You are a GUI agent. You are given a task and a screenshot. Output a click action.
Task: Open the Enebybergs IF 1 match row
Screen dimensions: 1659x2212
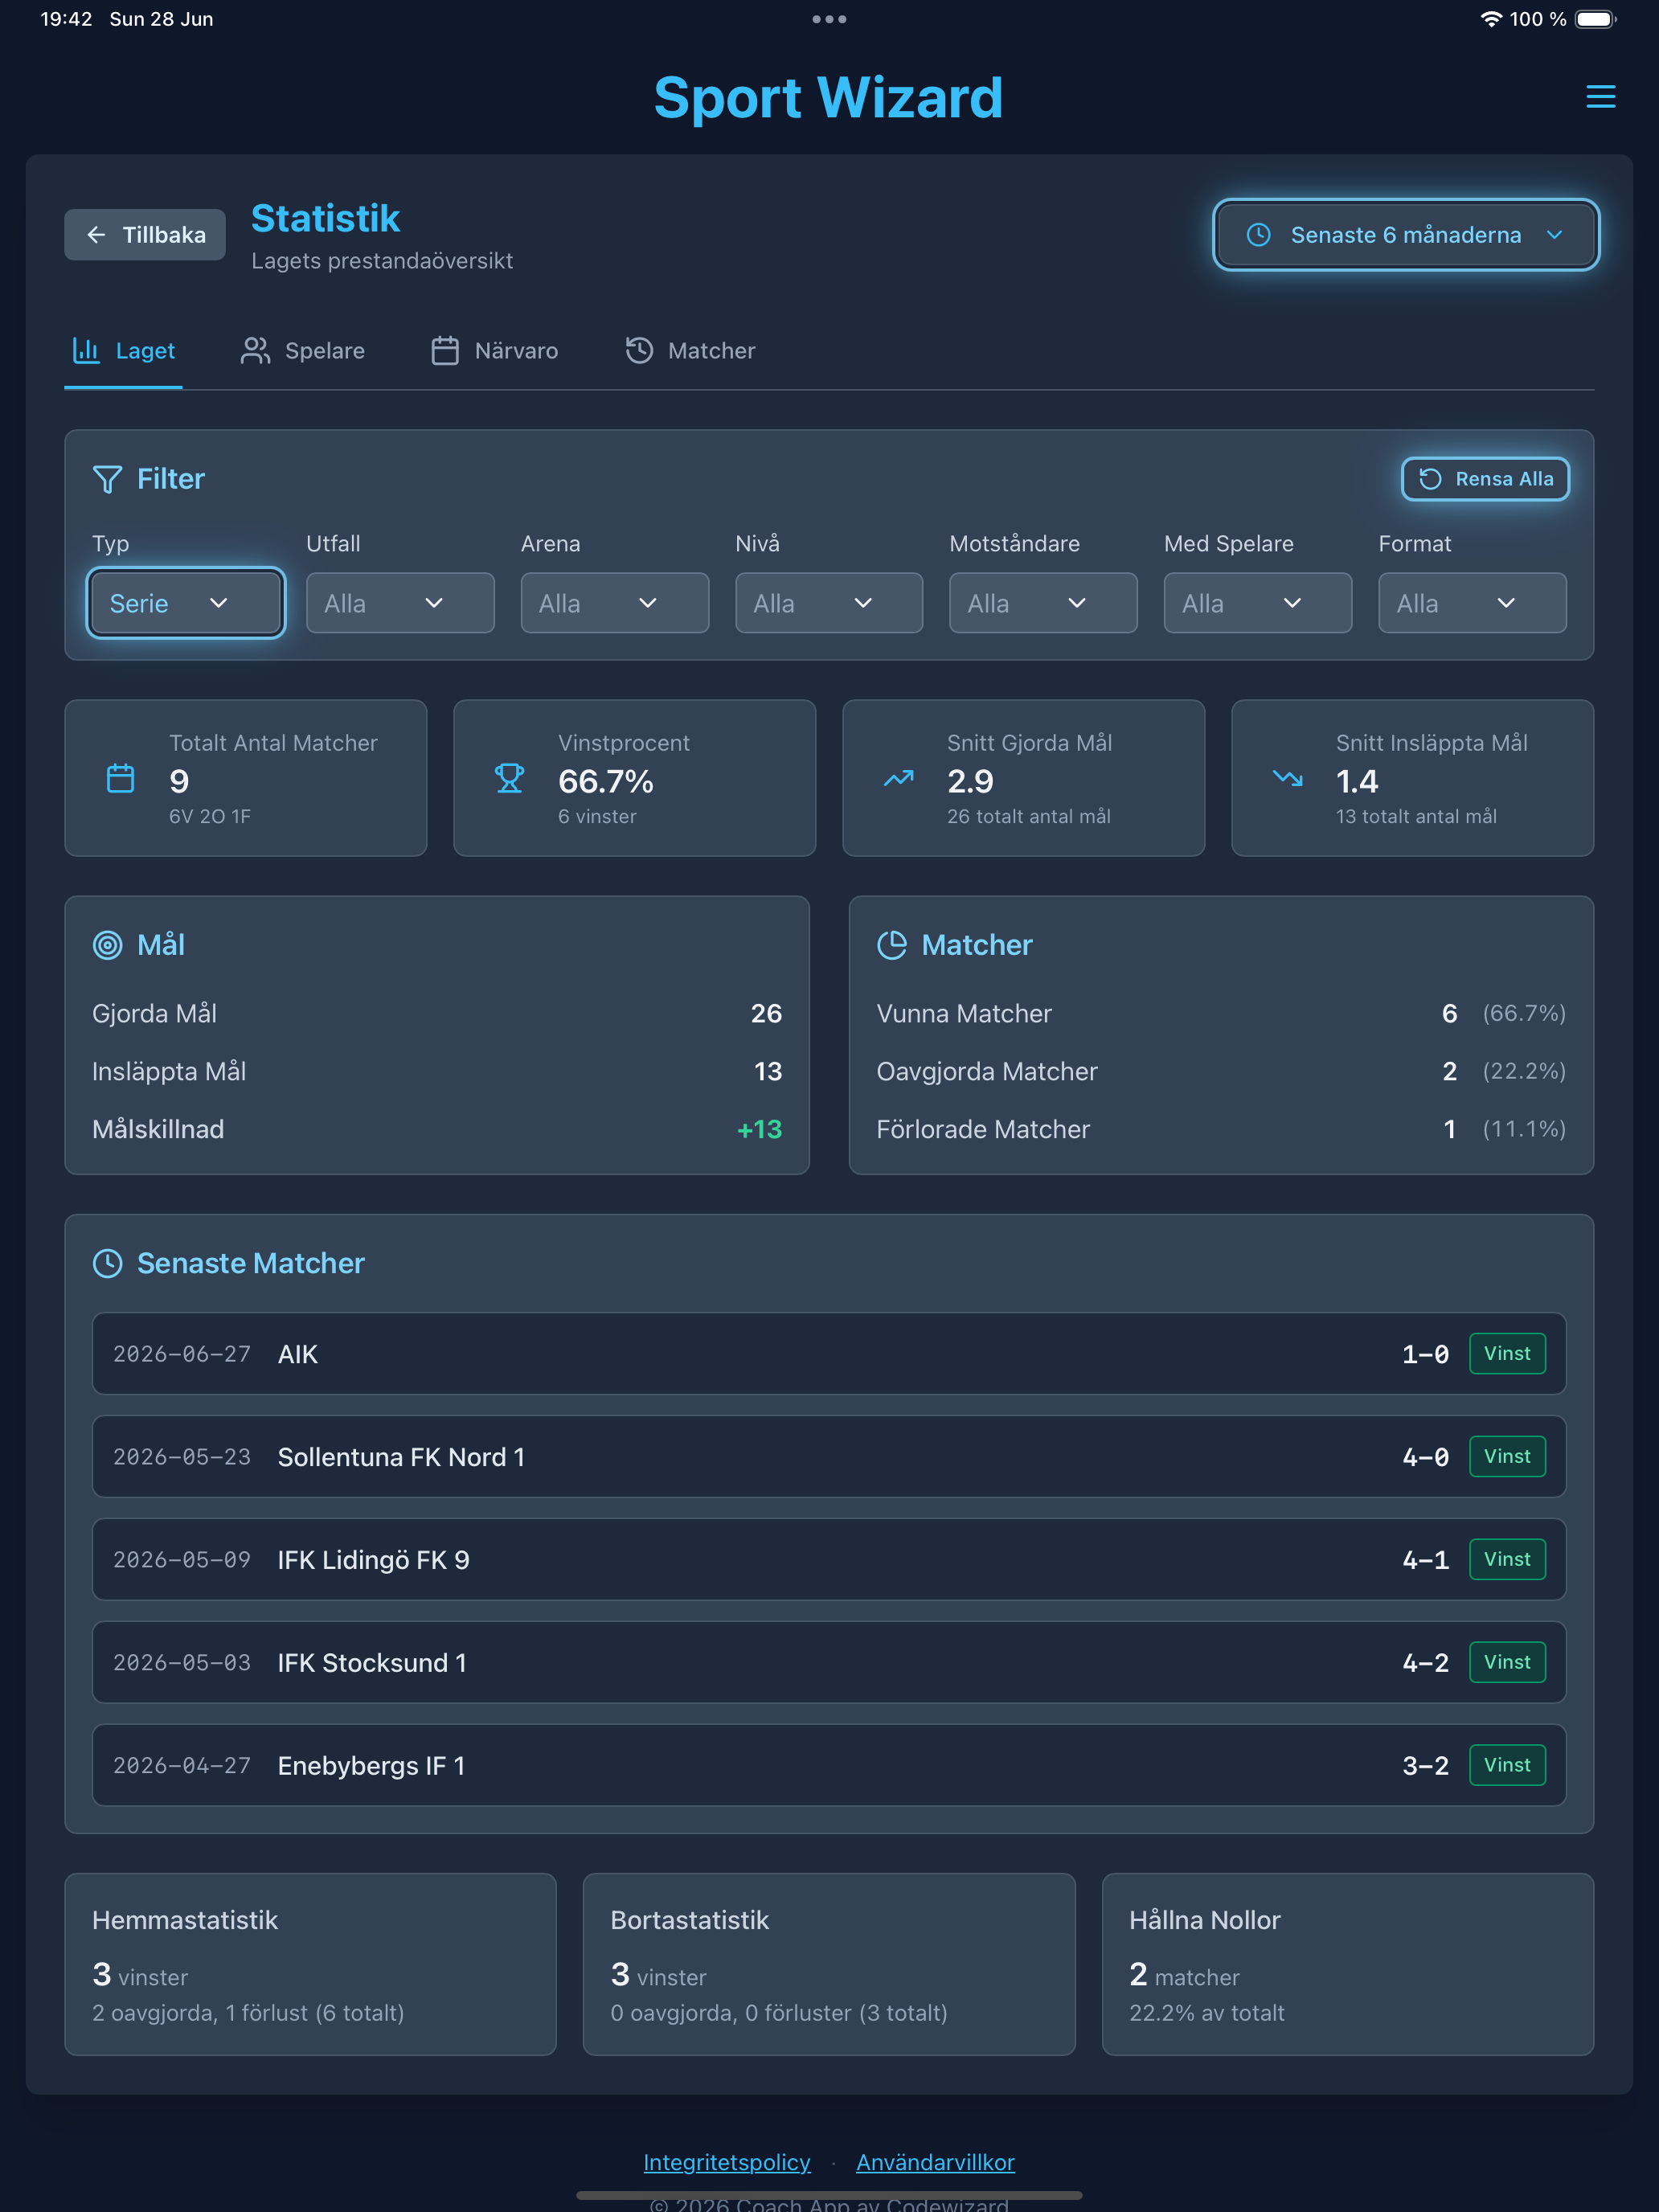tap(829, 1765)
